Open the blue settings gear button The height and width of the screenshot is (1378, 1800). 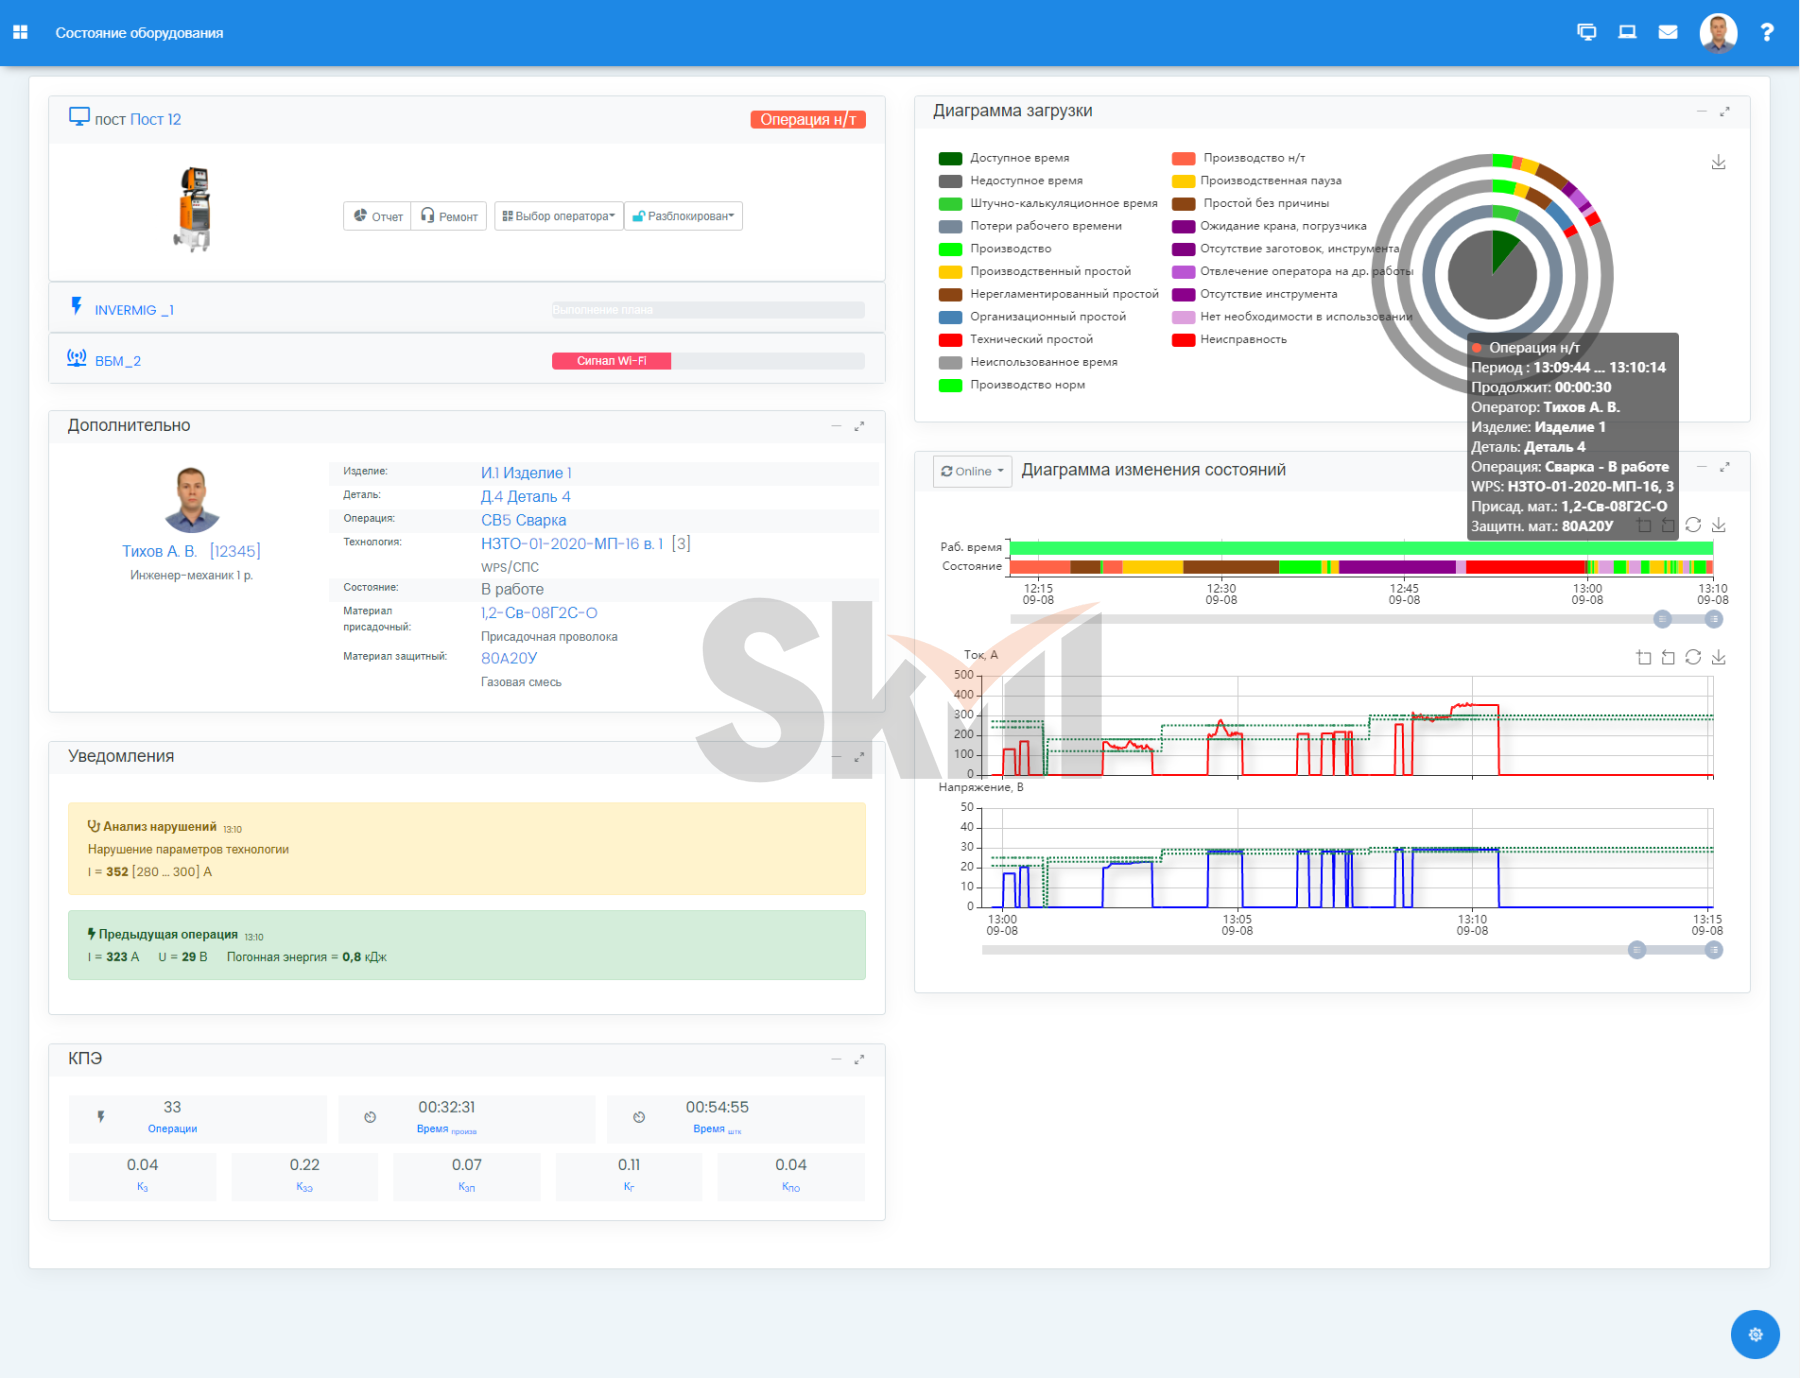tap(1754, 1334)
